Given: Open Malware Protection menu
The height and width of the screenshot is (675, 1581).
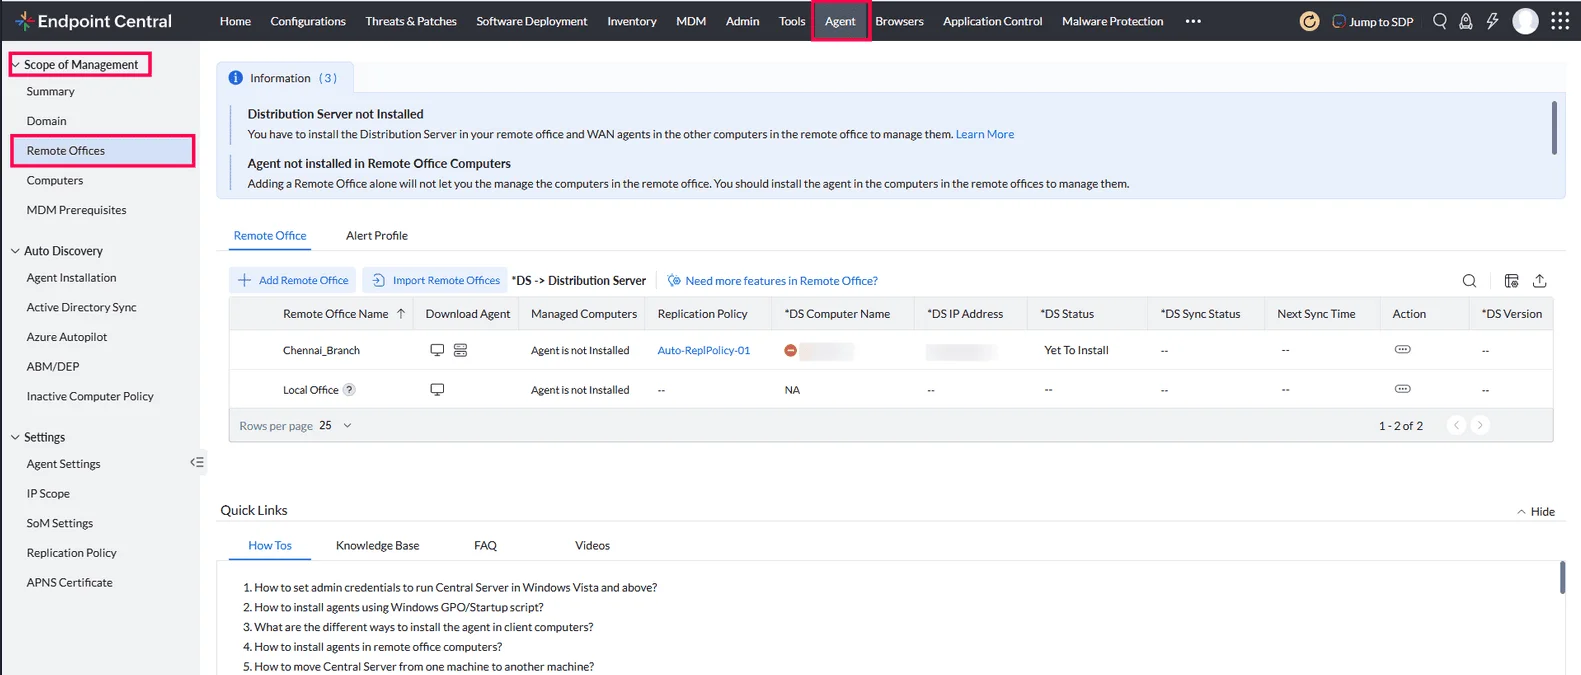Looking at the screenshot, I should 1113,21.
